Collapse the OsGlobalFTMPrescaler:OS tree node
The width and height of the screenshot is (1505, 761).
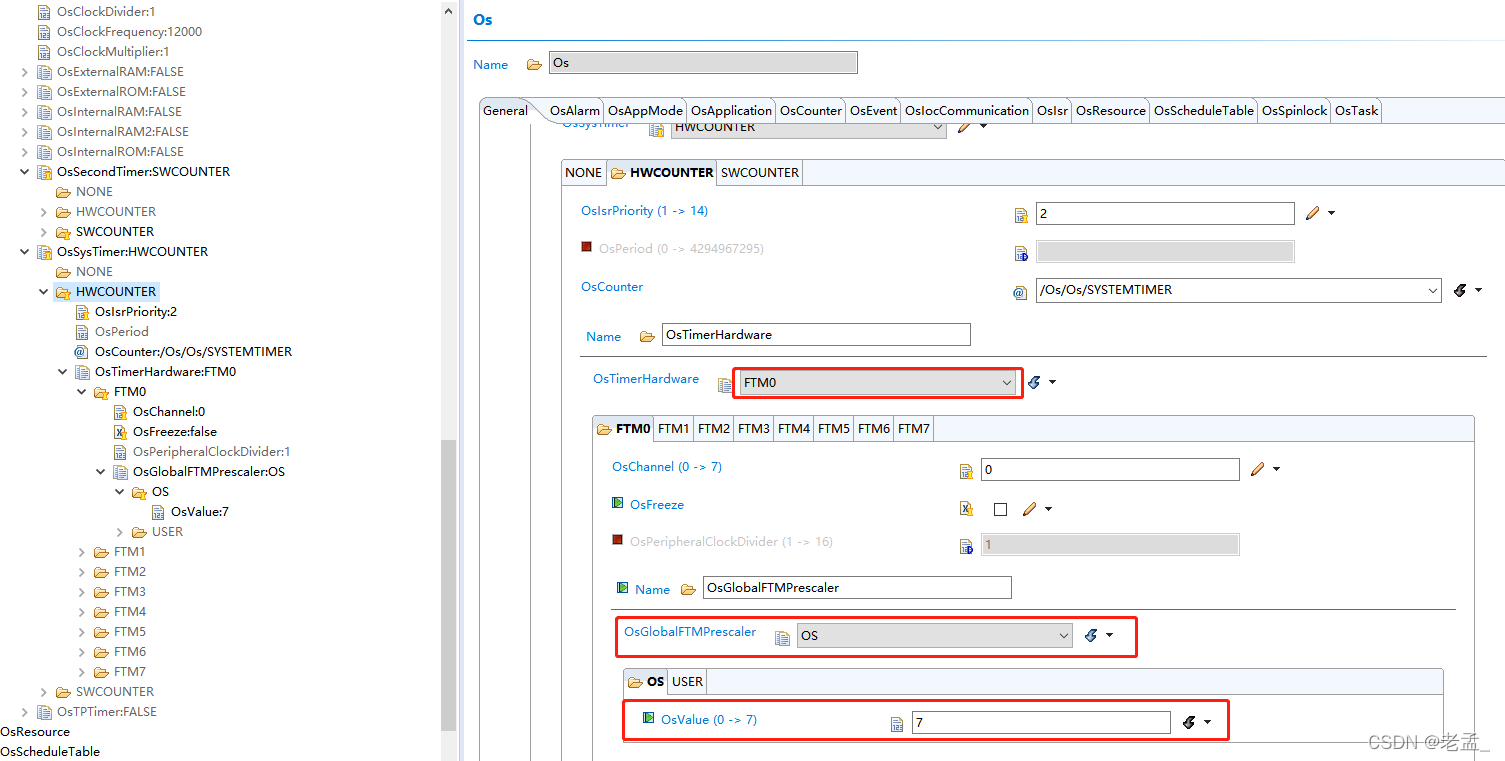(101, 472)
